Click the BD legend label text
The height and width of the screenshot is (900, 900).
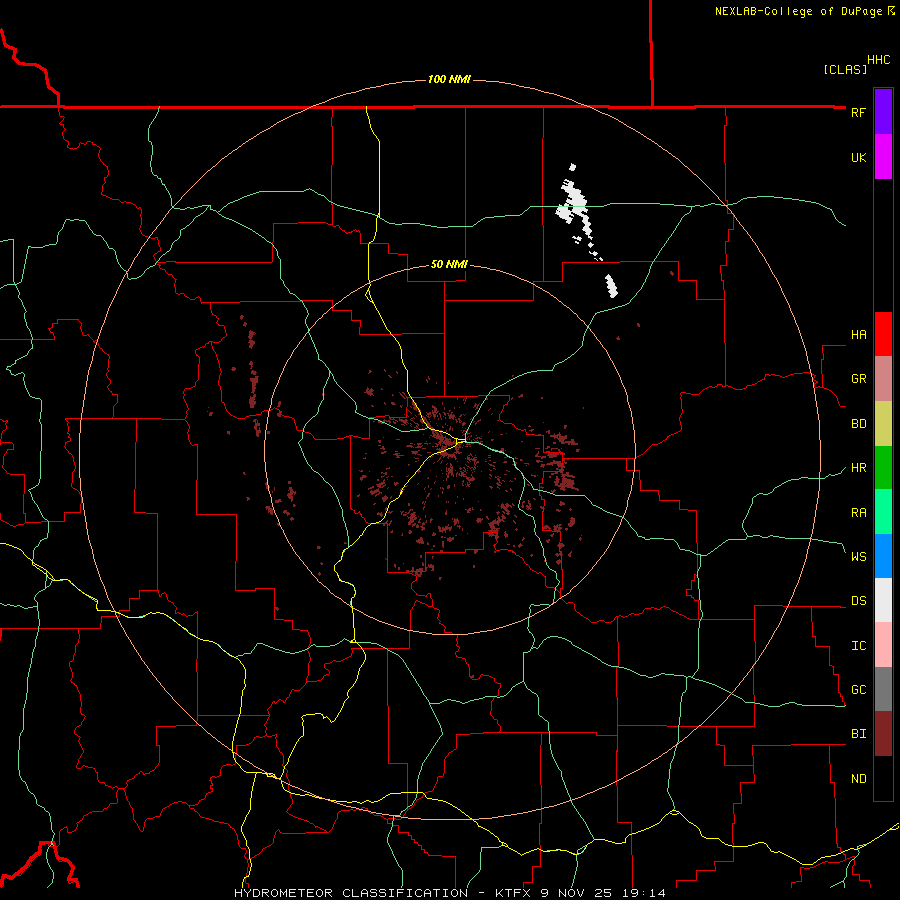click(x=859, y=424)
